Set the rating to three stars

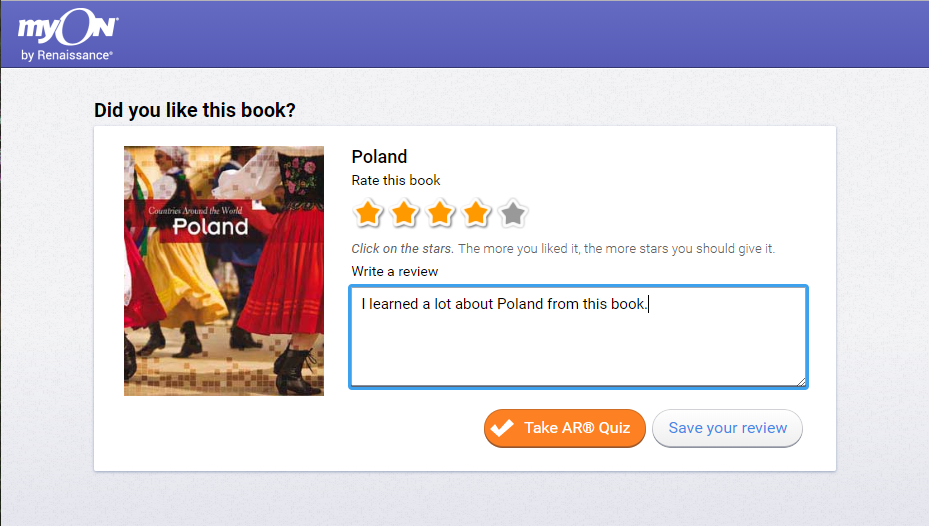tap(440, 213)
